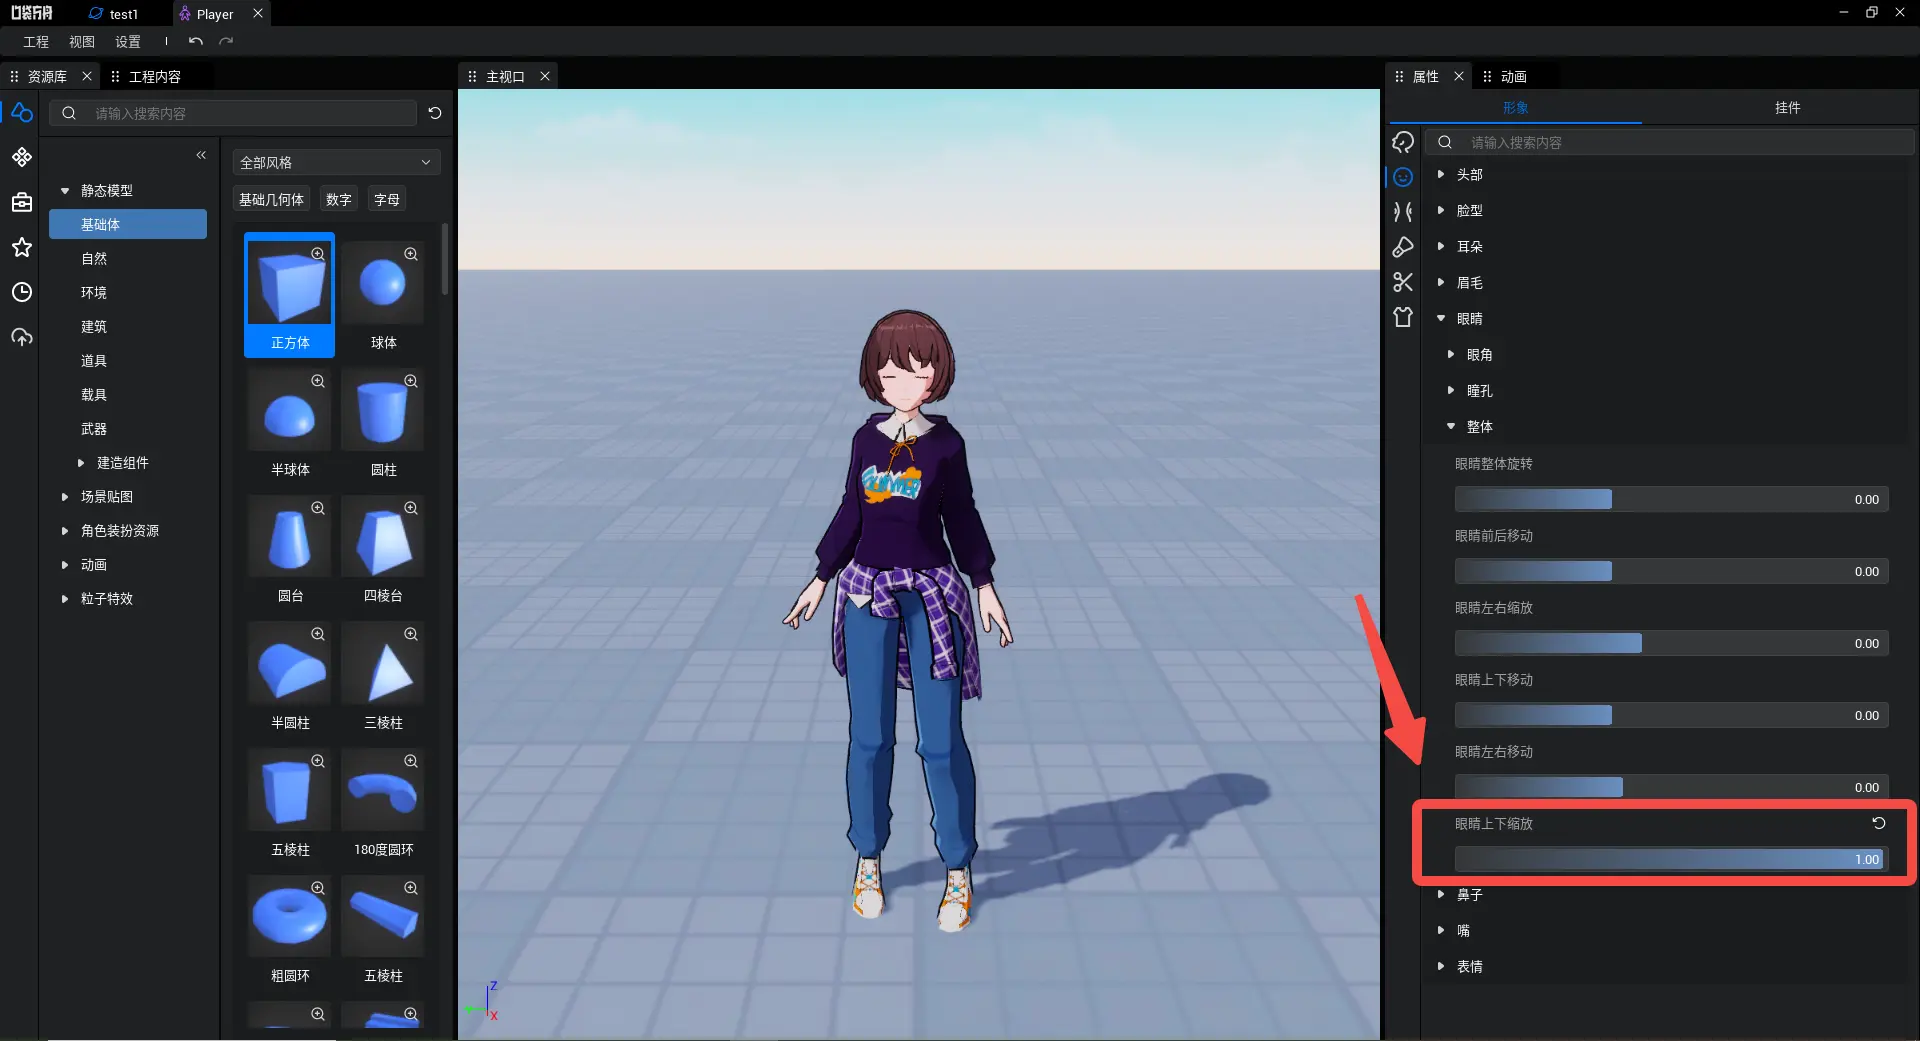Zoom preview of the 正方体 thumbnail

318,254
